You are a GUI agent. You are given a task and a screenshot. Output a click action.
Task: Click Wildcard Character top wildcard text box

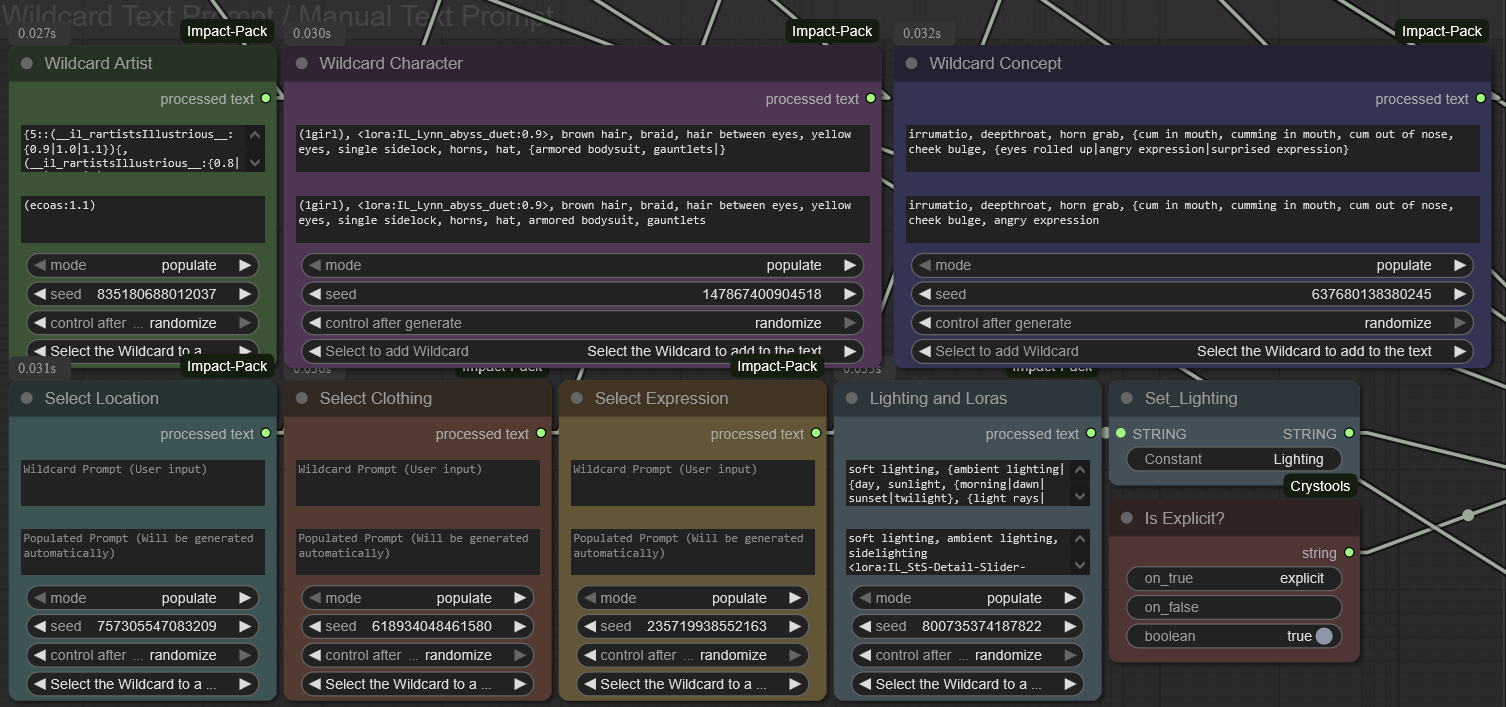(582, 148)
